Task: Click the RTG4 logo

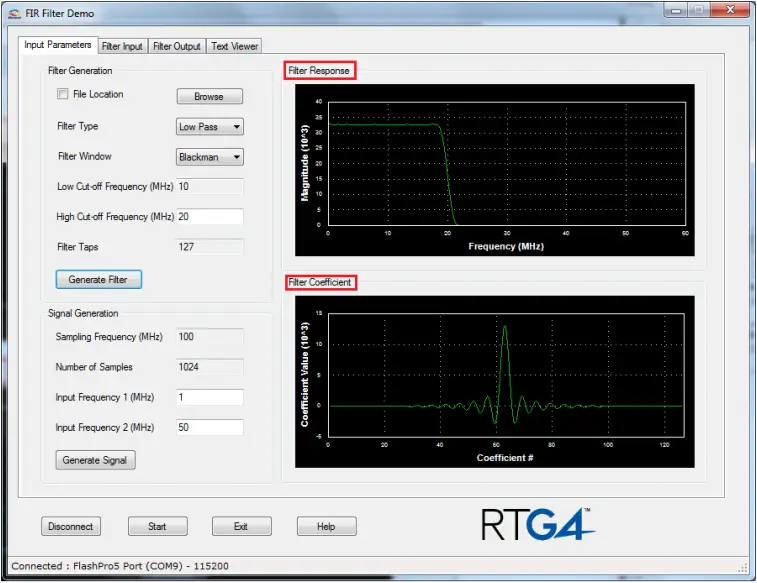Action: click(x=538, y=524)
